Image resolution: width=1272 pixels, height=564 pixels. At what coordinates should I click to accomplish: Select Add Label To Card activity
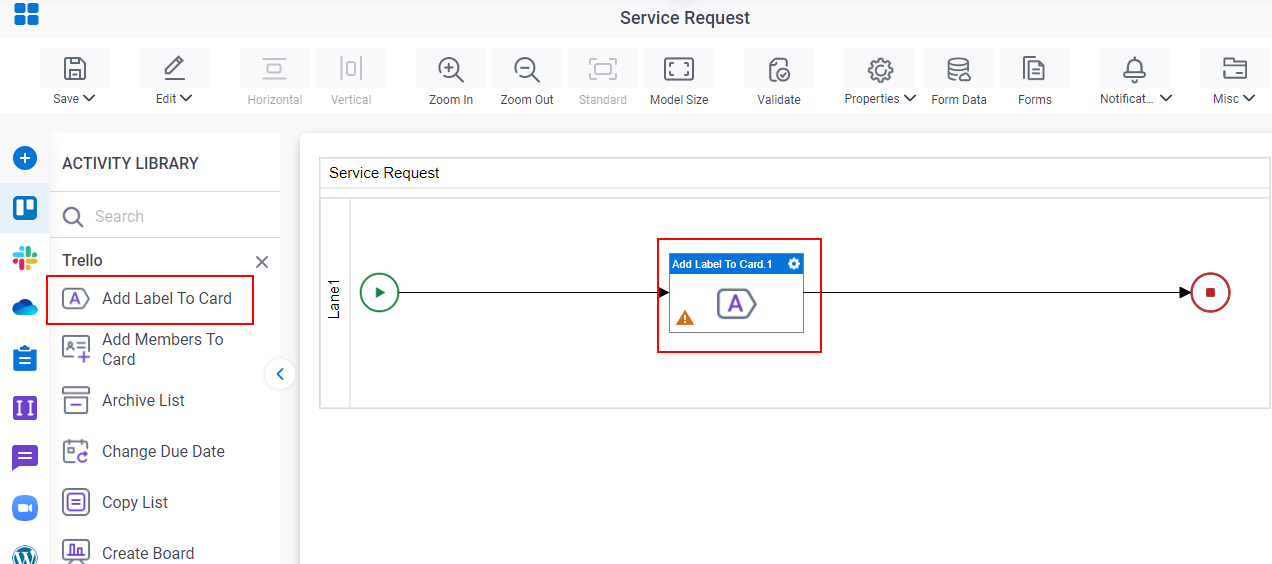pyautogui.click(x=150, y=298)
